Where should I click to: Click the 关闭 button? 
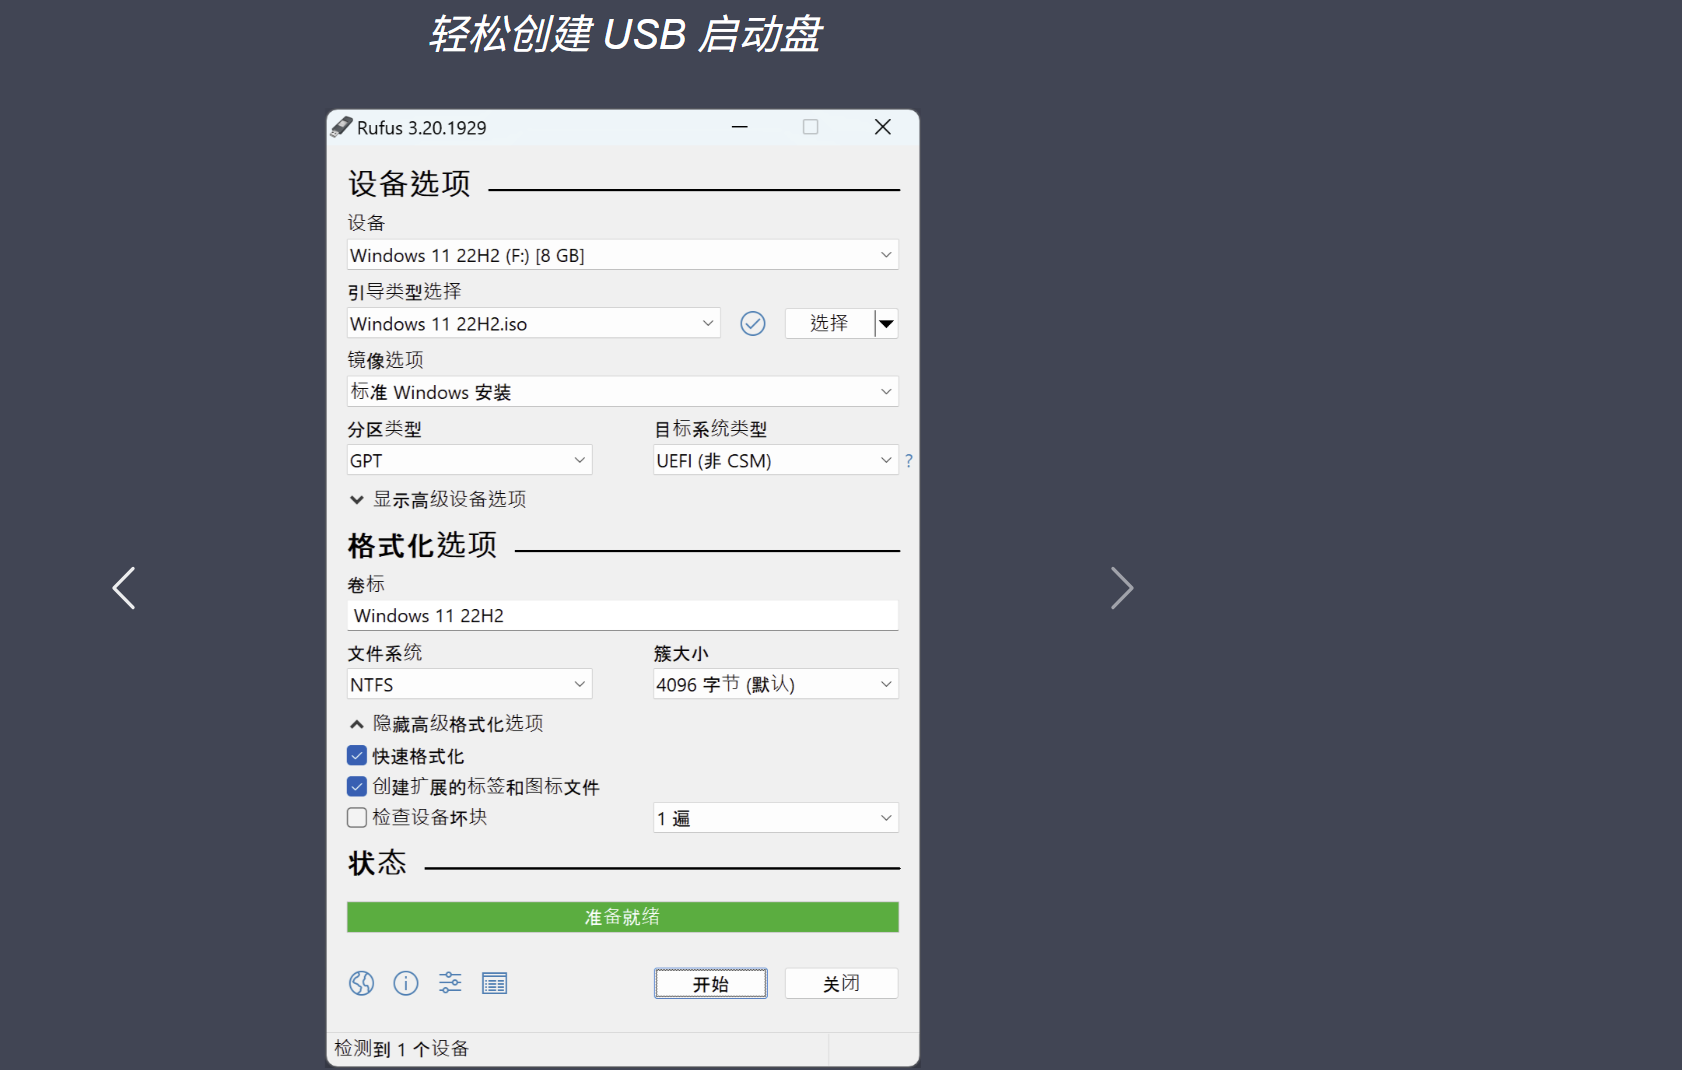(x=841, y=984)
